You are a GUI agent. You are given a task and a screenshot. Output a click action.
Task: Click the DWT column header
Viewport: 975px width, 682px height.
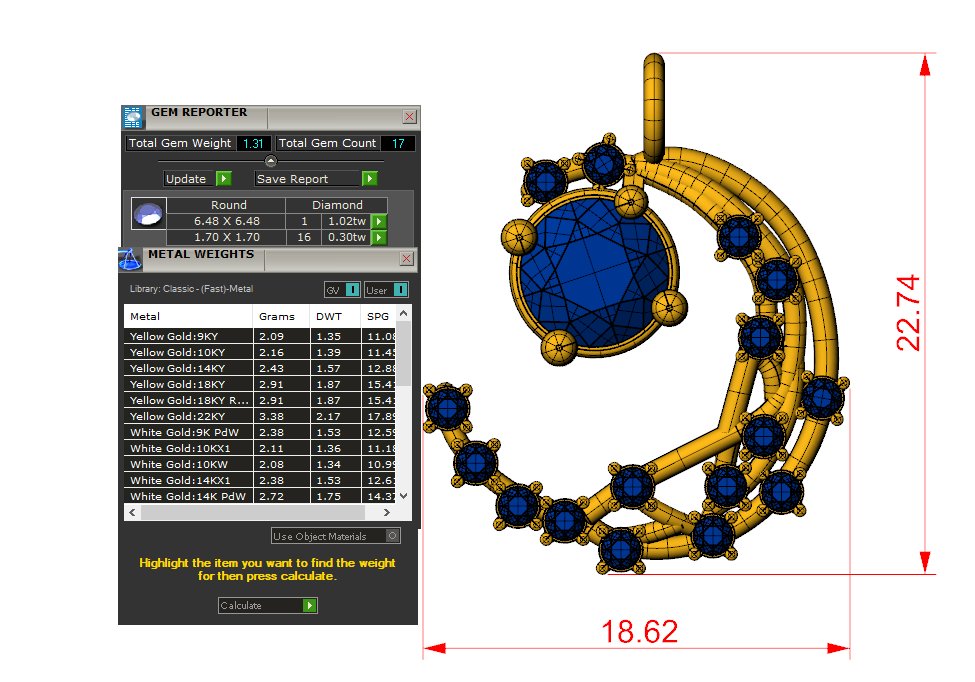click(x=335, y=316)
